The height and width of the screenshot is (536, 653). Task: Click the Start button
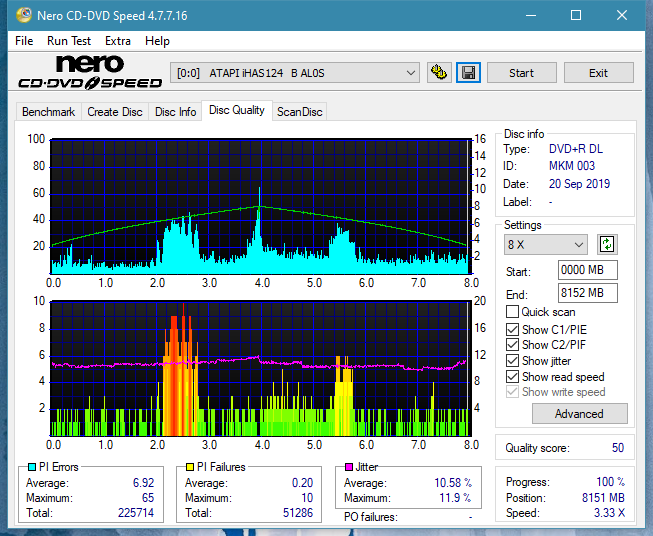coord(521,73)
